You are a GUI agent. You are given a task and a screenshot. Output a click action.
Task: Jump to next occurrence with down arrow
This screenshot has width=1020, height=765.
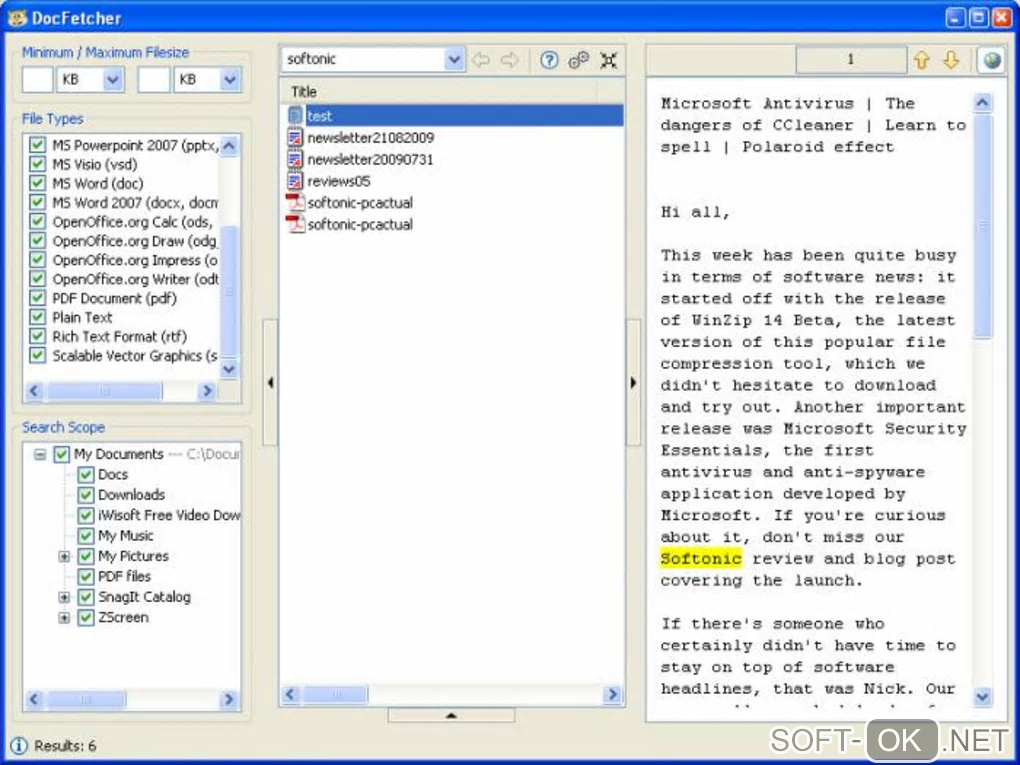951,60
